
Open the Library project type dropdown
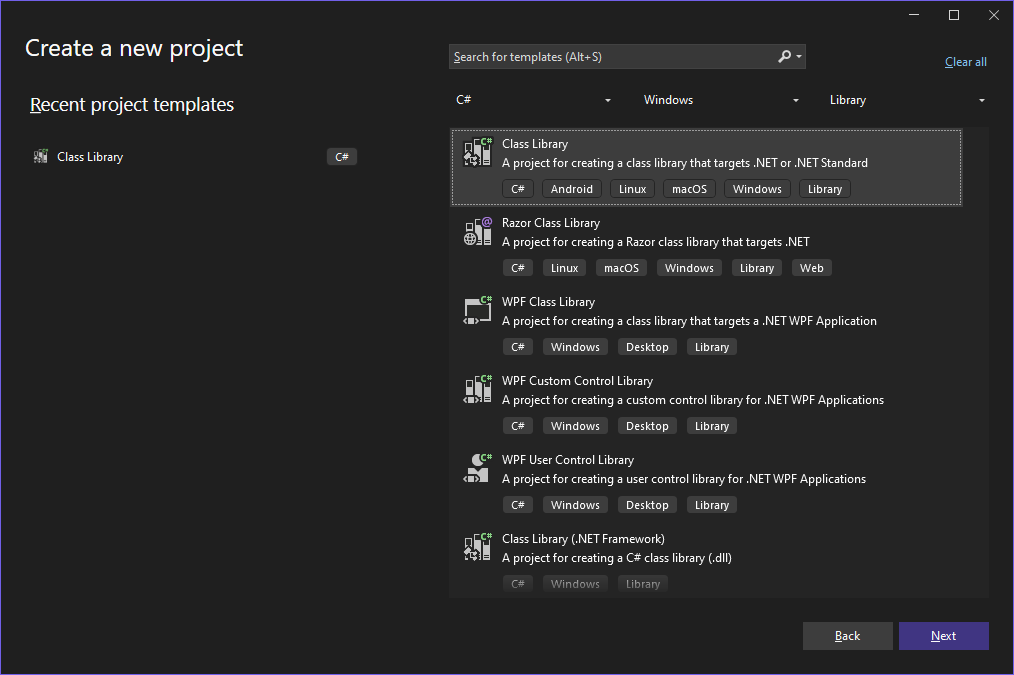[x=907, y=100]
